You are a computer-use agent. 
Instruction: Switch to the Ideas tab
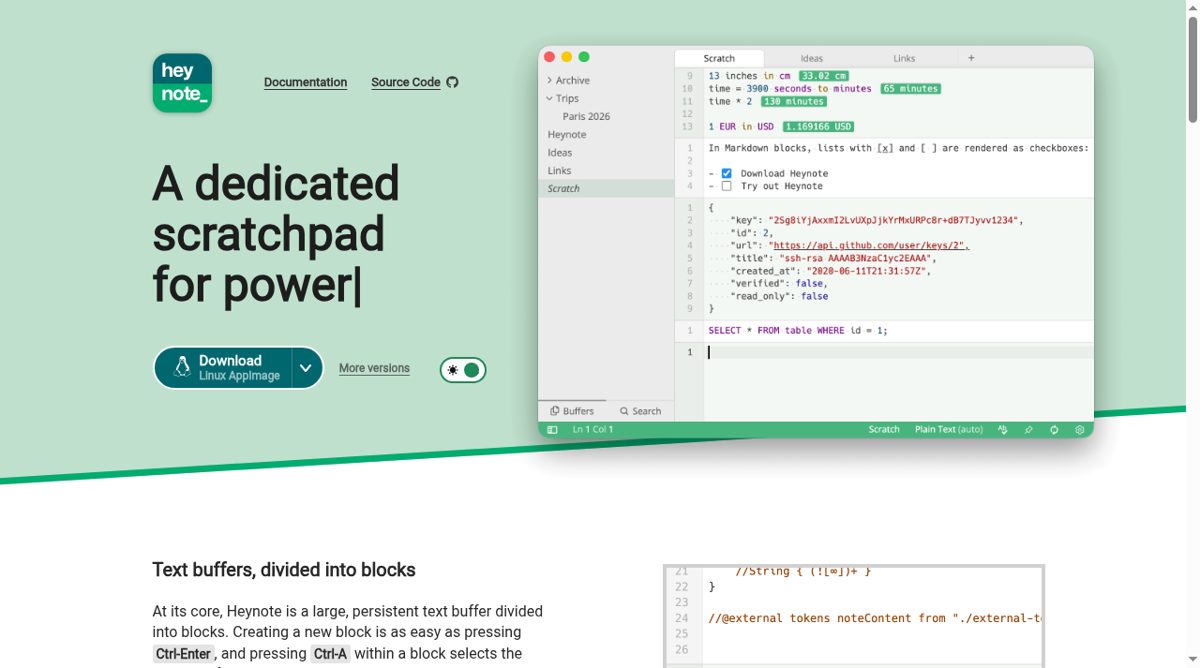(x=812, y=58)
